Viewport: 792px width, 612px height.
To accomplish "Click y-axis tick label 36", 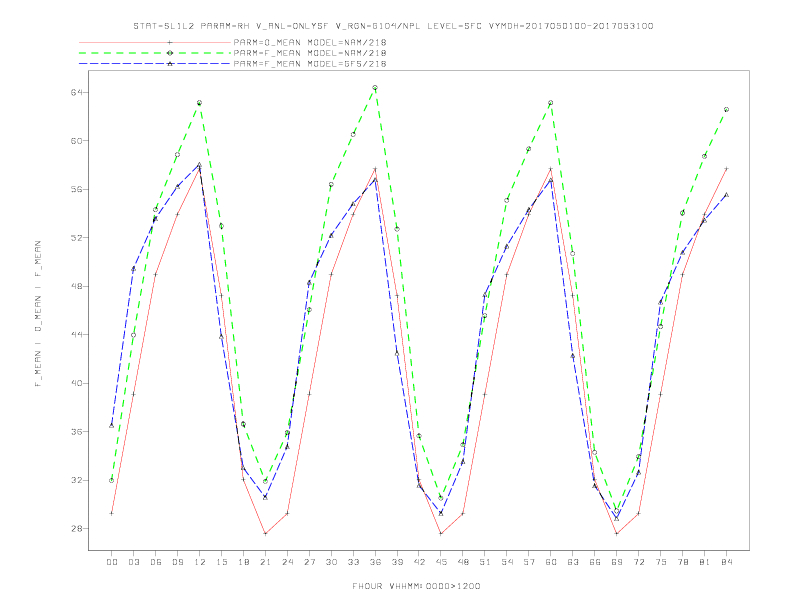I will pyautogui.click(x=76, y=432).
